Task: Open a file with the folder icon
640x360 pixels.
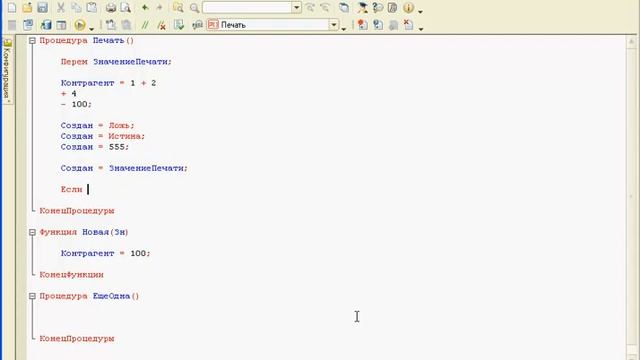Action: [x=27, y=8]
